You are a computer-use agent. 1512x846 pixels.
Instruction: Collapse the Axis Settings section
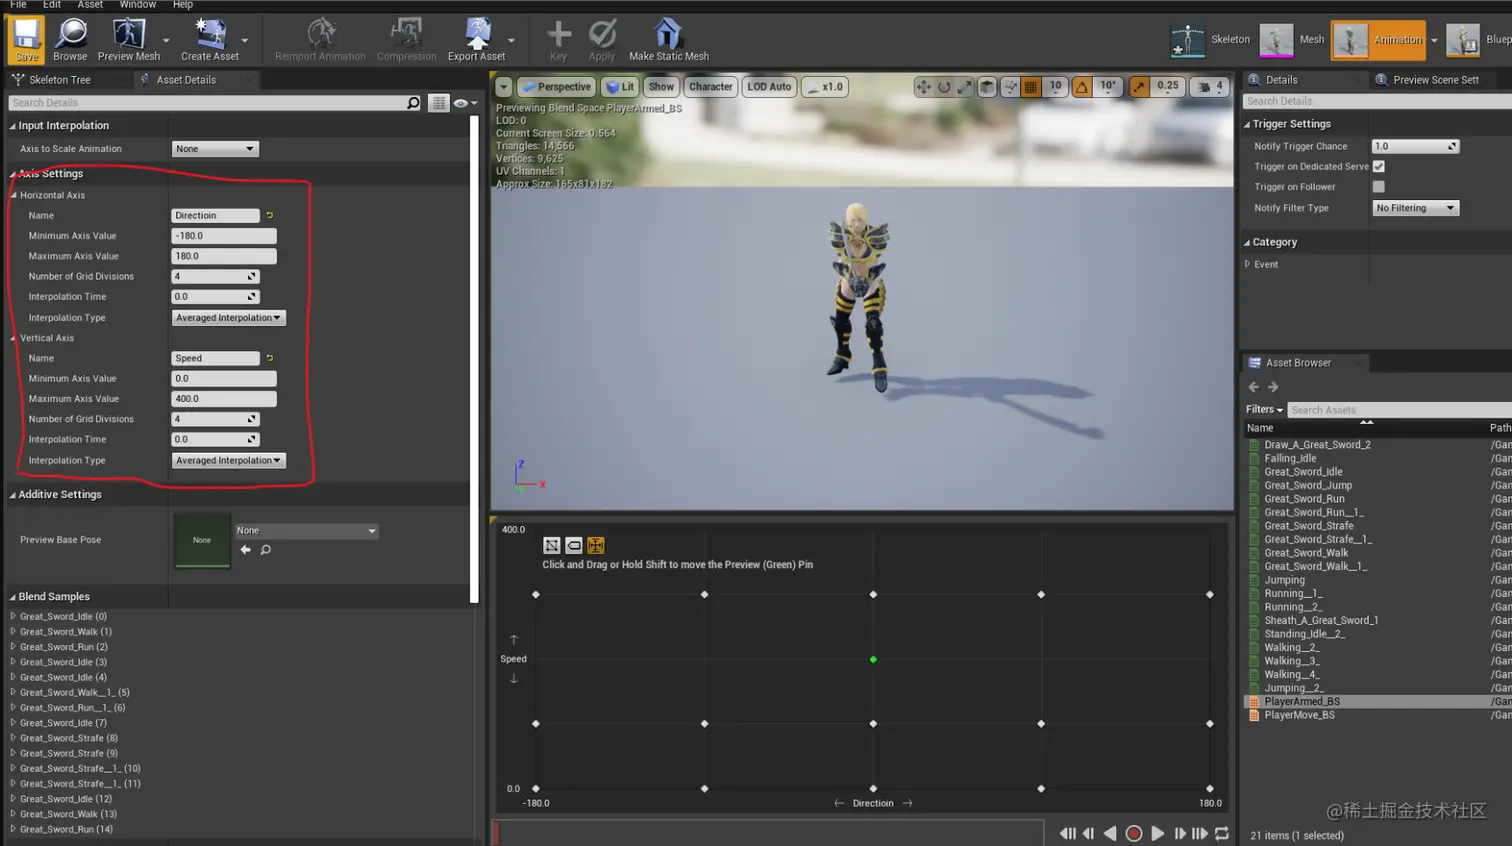13,174
